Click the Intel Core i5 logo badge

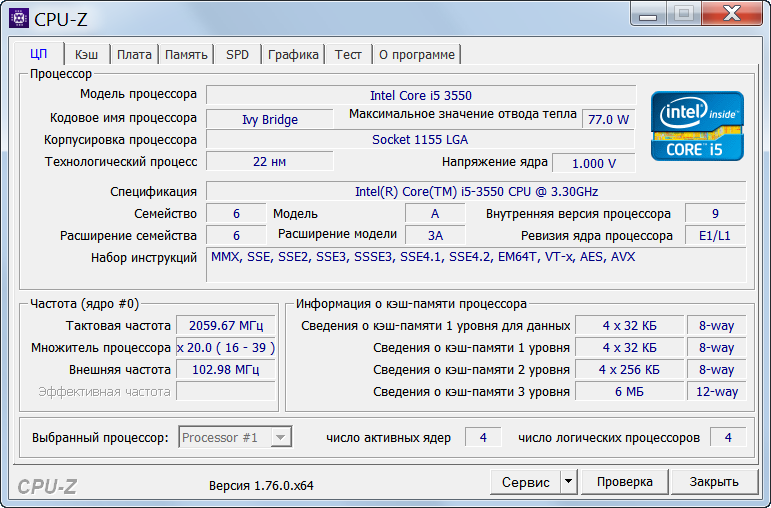click(x=697, y=126)
